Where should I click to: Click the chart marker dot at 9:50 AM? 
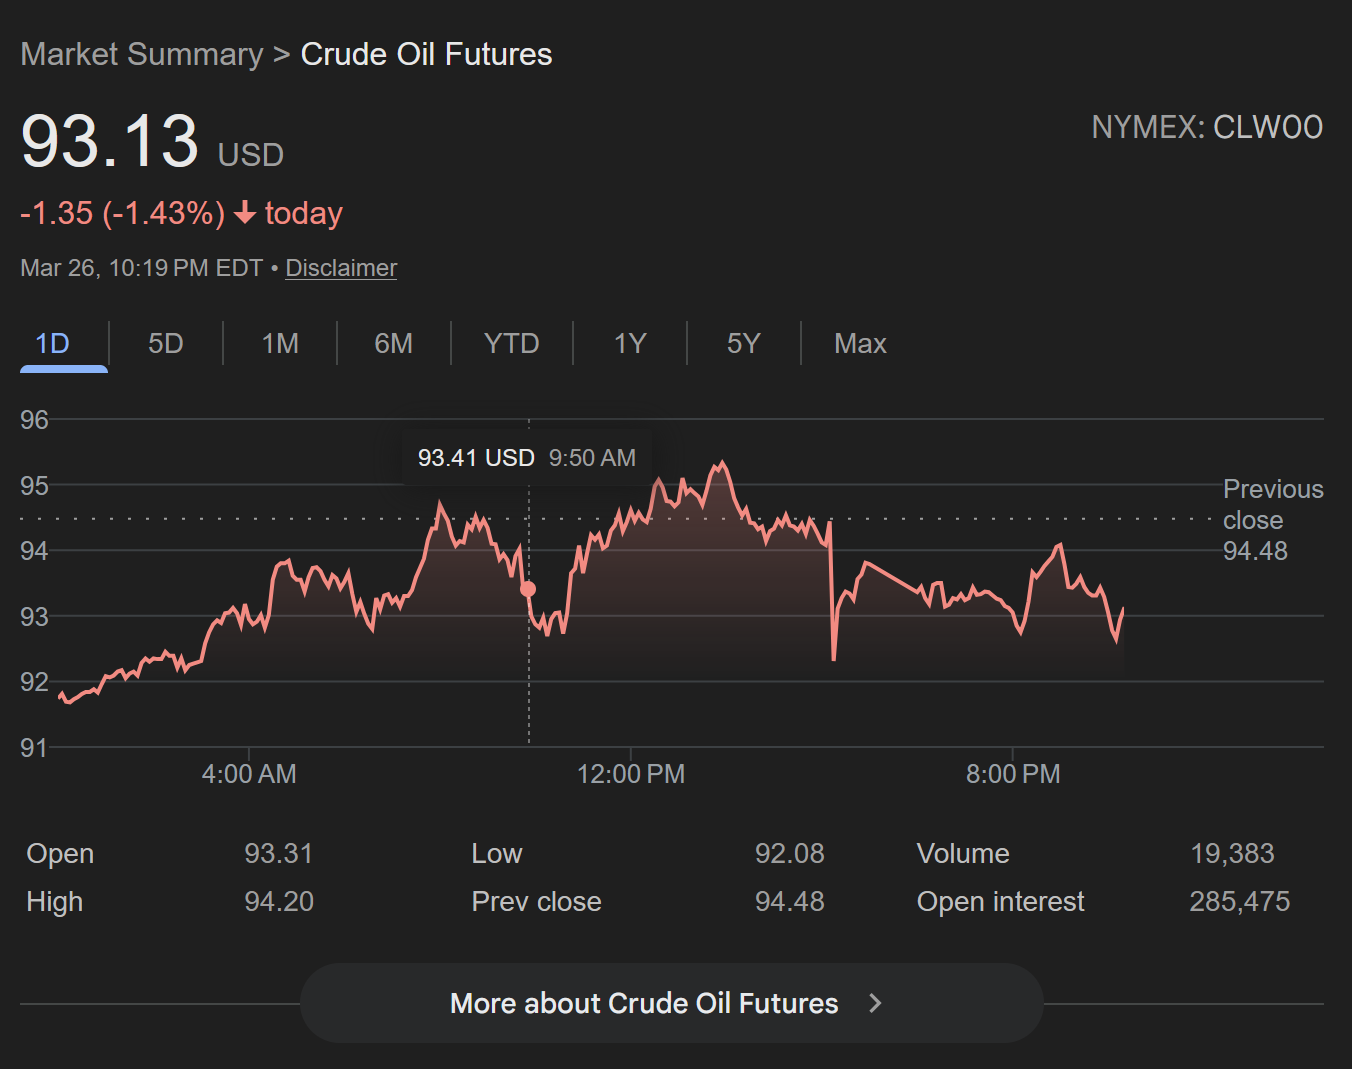pyautogui.click(x=528, y=589)
